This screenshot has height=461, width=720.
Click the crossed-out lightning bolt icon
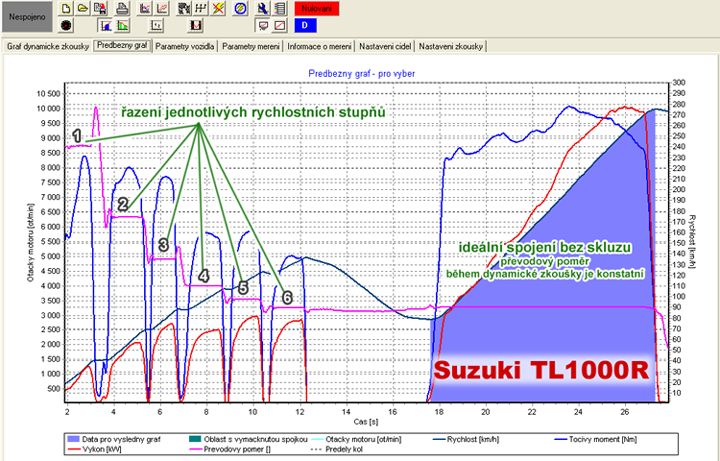218,8
